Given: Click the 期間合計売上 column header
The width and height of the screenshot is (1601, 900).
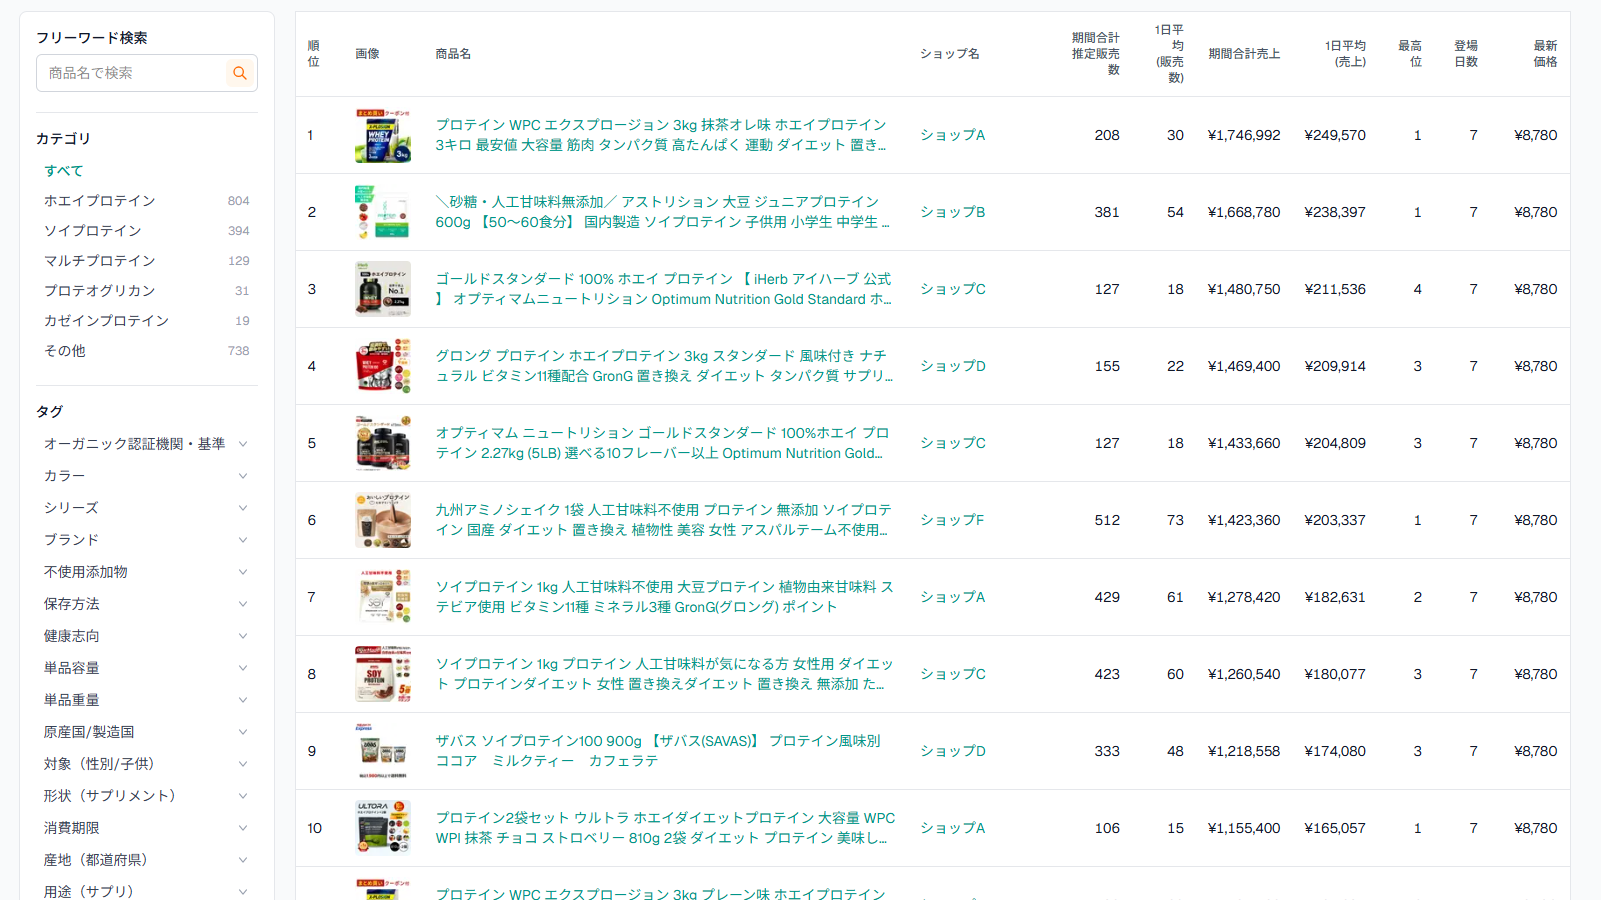Looking at the screenshot, I should click(x=1244, y=53).
